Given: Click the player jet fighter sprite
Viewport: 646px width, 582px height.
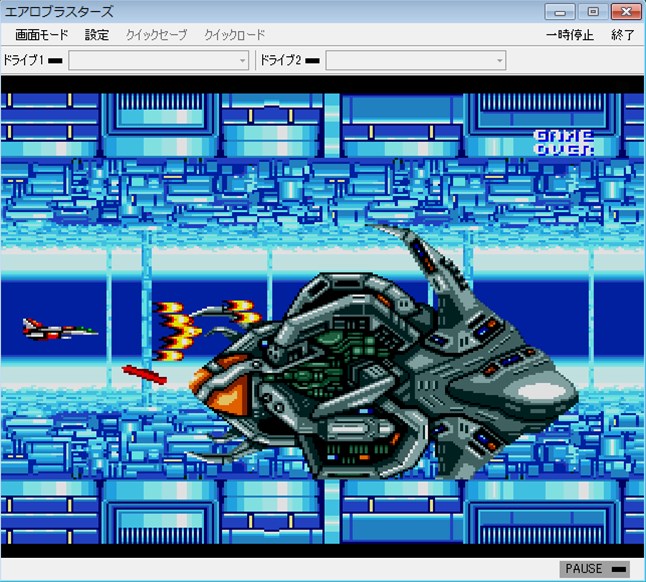Looking at the screenshot, I should (x=60, y=329).
